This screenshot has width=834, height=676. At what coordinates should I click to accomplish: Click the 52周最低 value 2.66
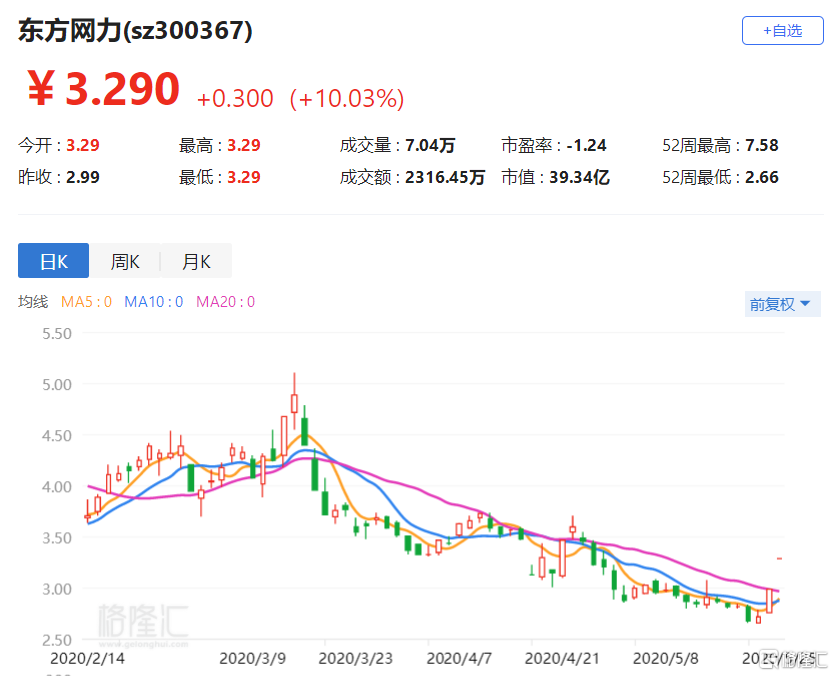point(762,177)
